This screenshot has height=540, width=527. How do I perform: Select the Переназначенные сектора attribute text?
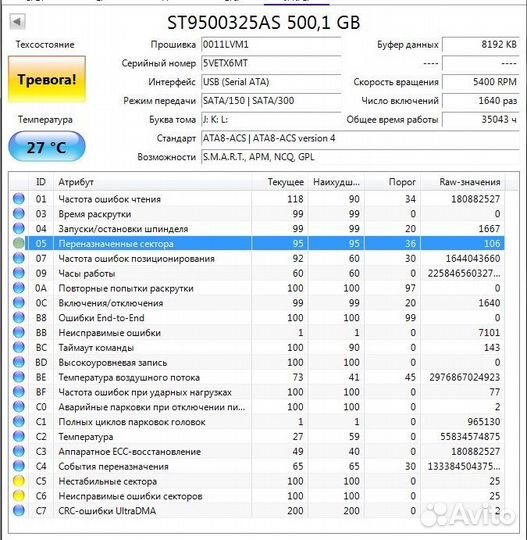116,244
